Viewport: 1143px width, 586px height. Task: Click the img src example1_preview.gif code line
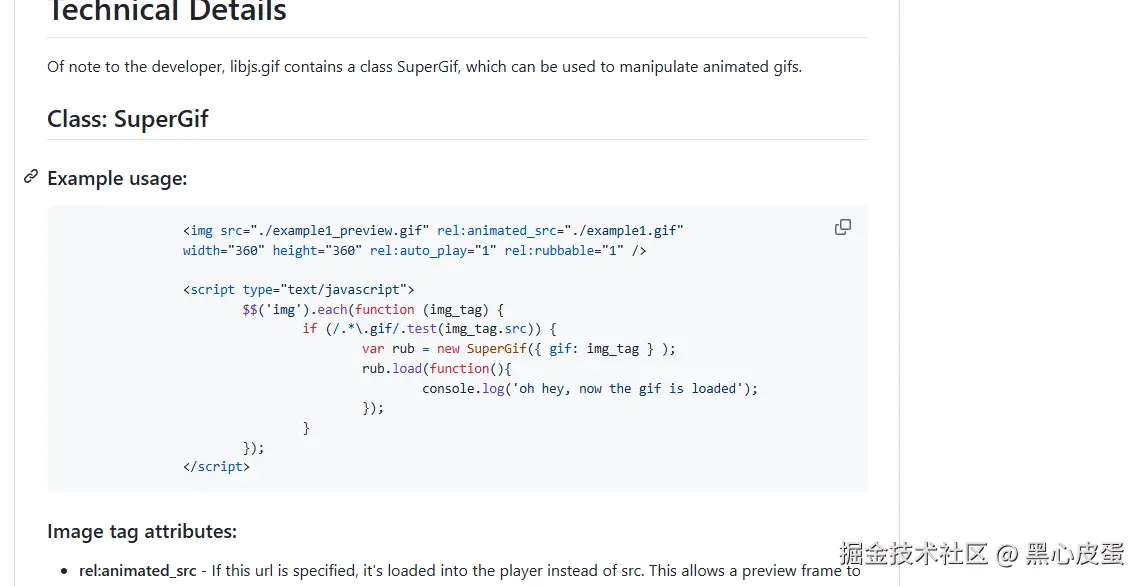point(433,231)
